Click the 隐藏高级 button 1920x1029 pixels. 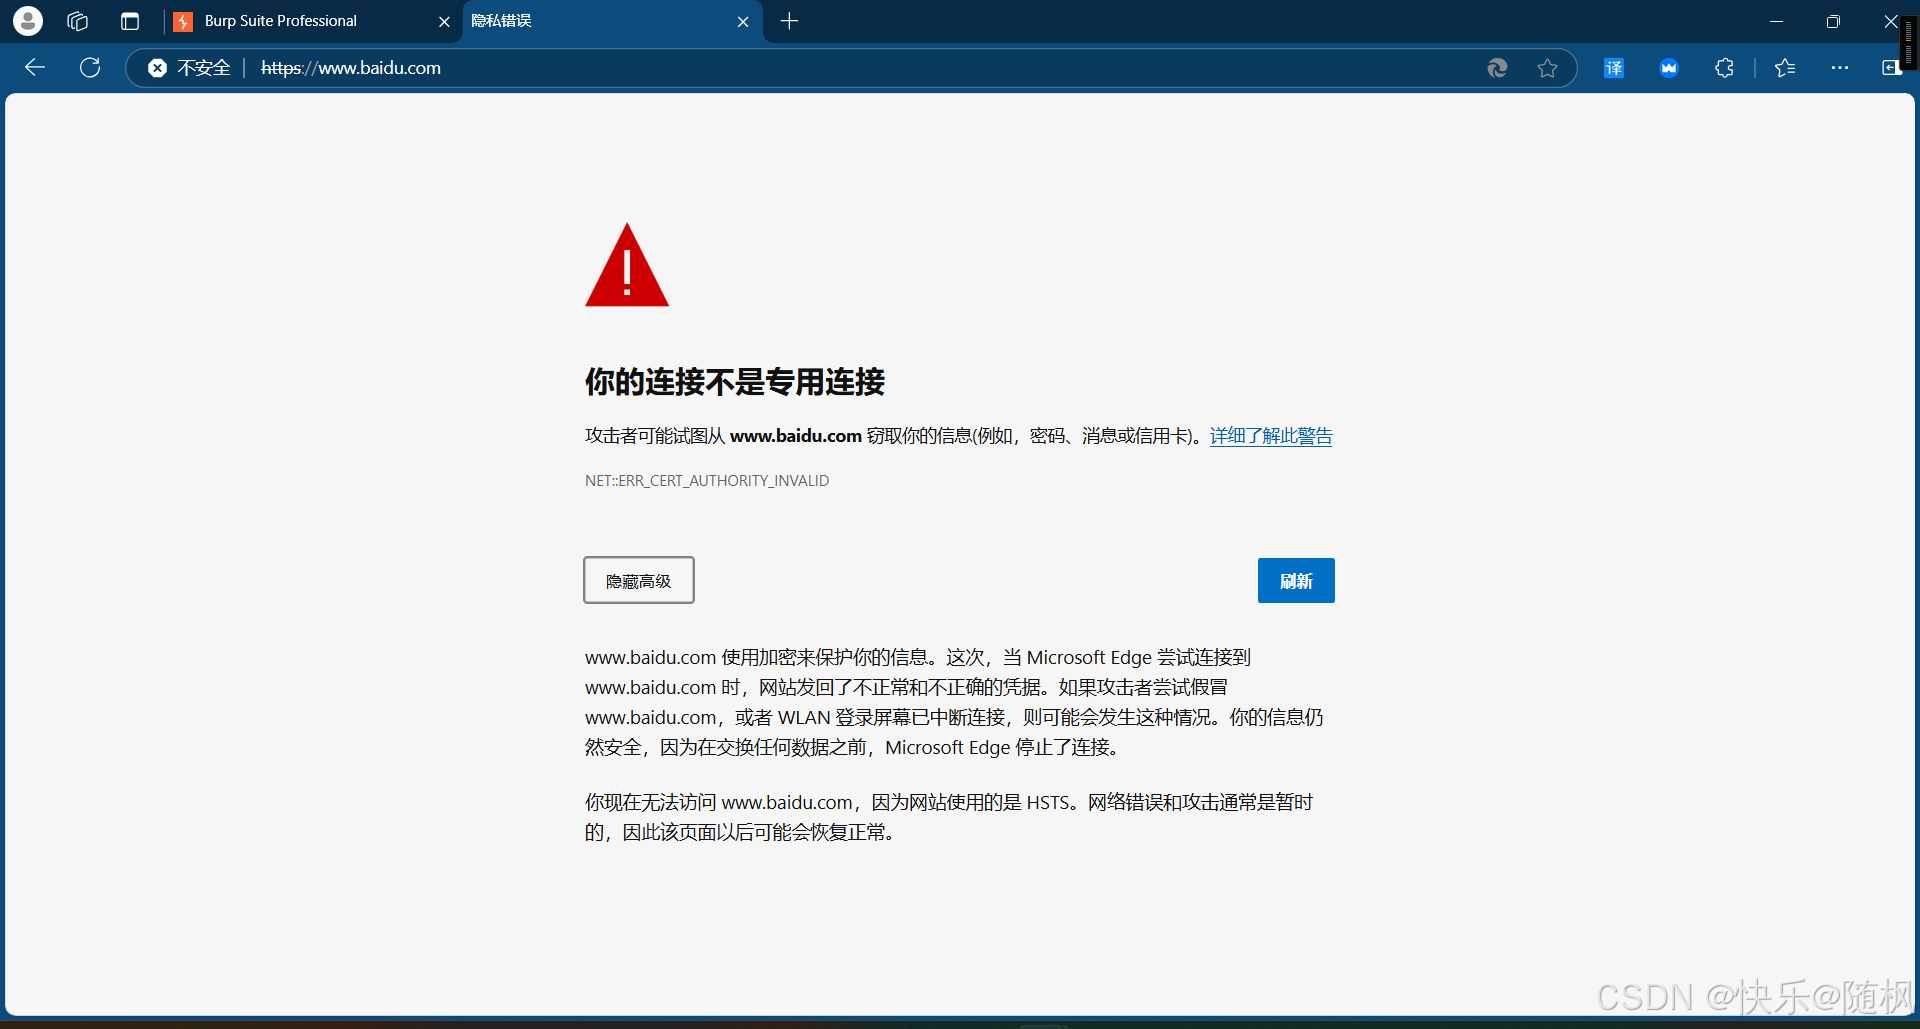coord(639,580)
